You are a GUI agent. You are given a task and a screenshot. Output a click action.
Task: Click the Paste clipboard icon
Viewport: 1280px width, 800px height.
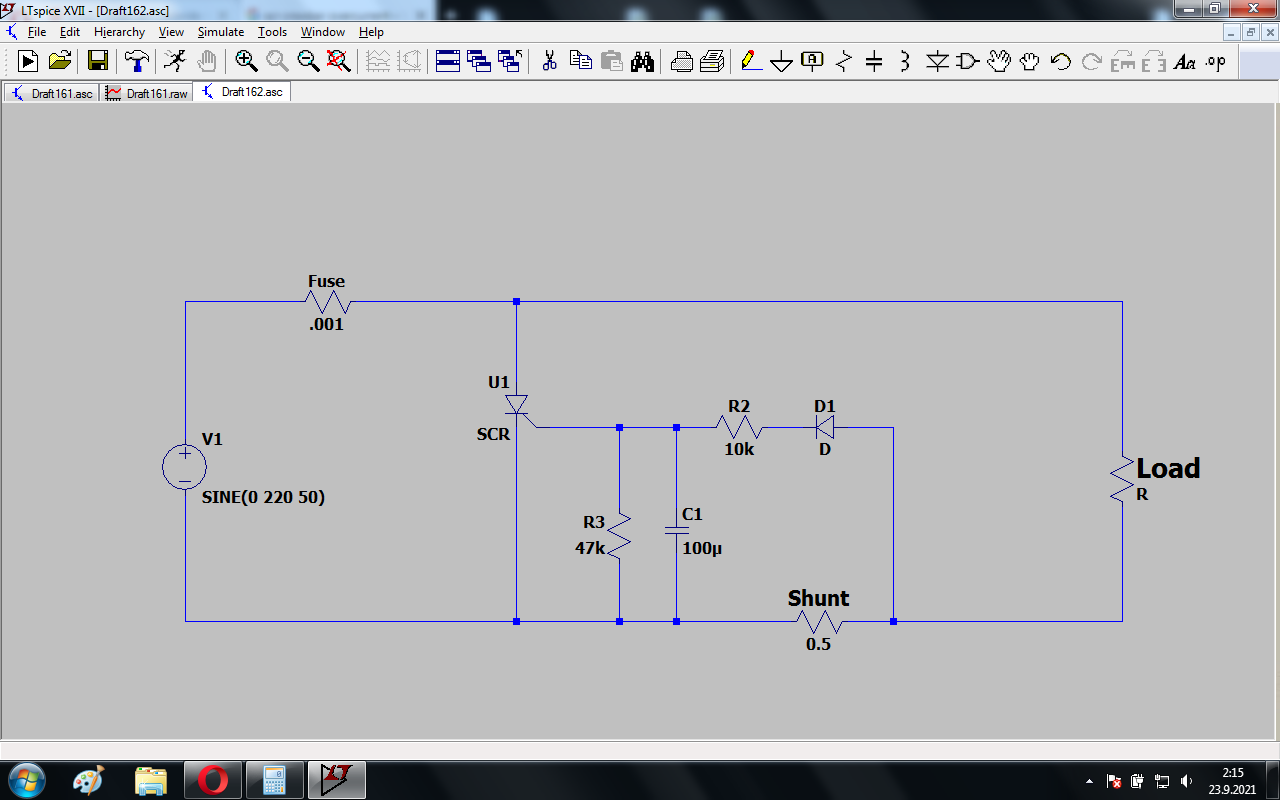point(612,61)
